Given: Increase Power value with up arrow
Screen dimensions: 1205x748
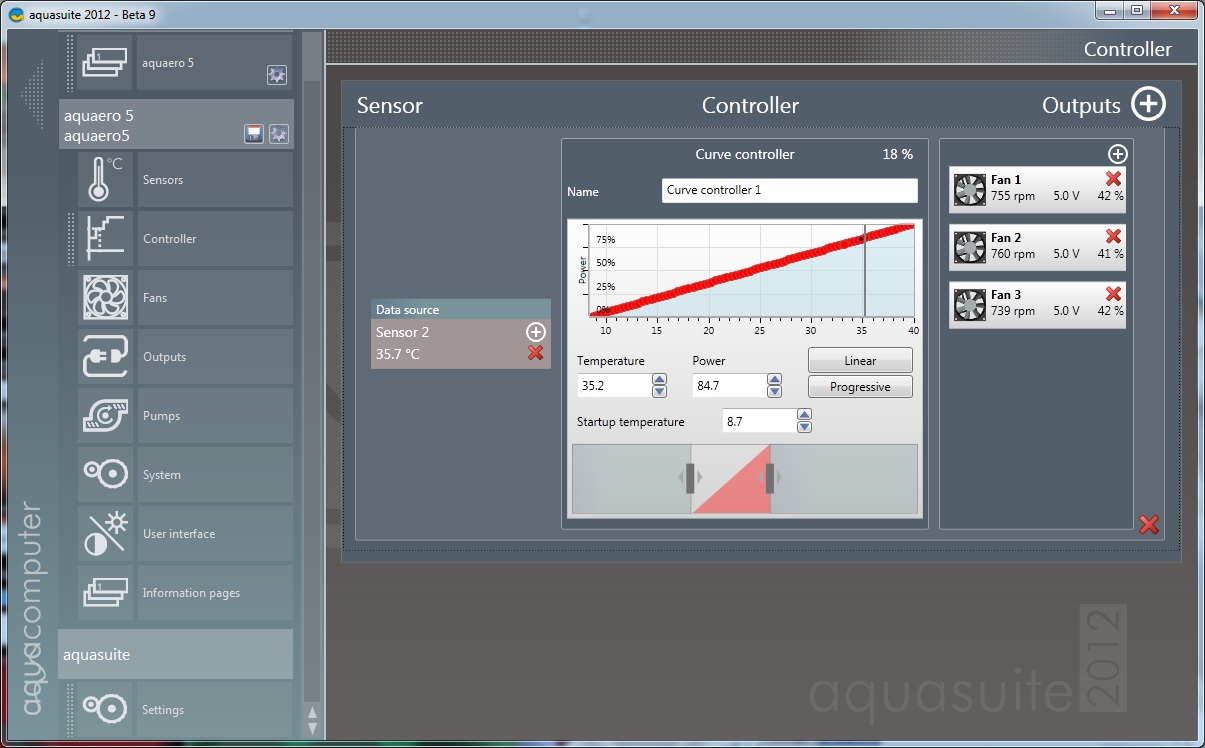Looking at the screenshot, I should [x=774, y=380].
